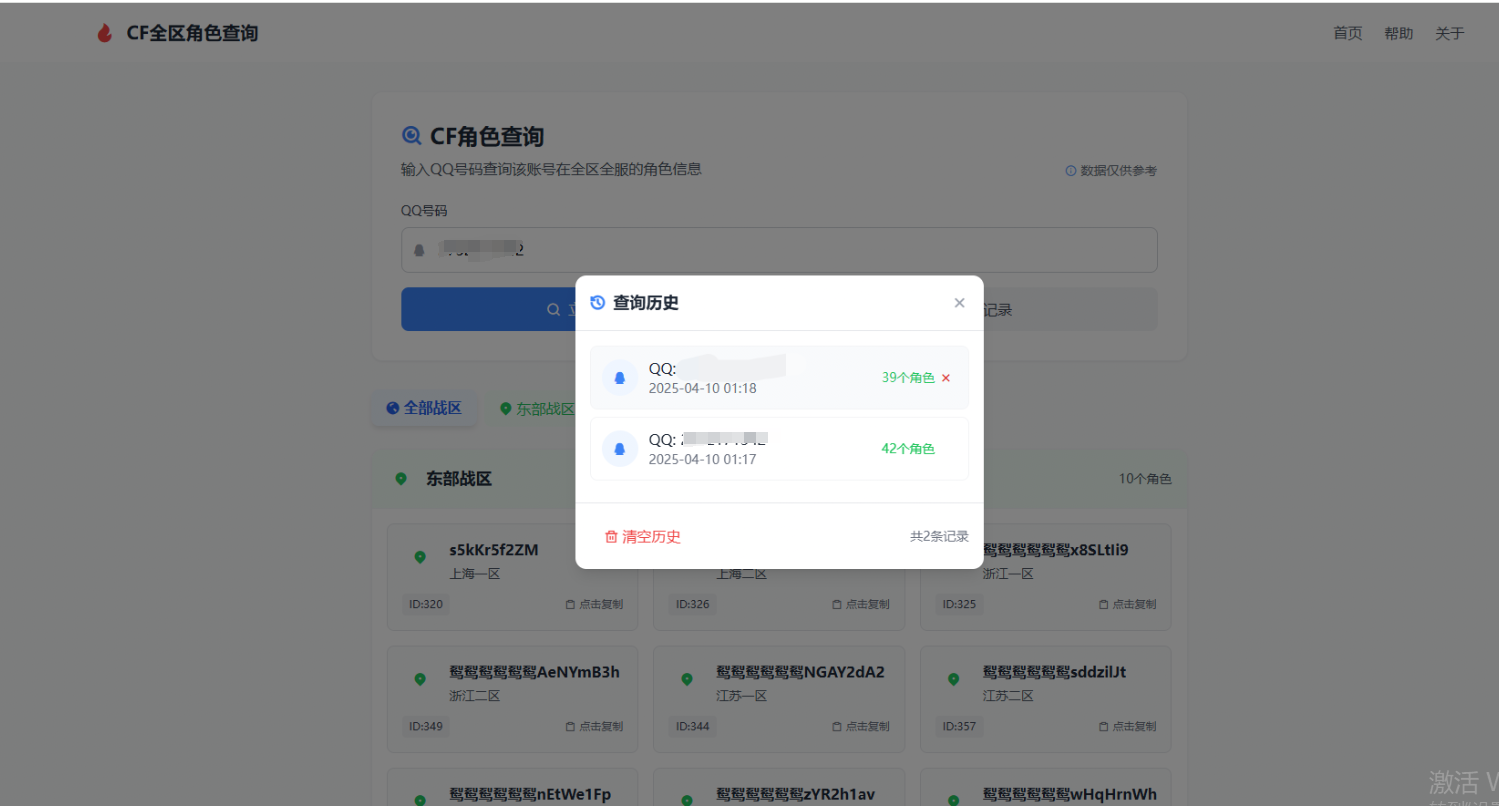Select the character name ending wHqHrnWh
The image size is (1499, 806).
[x=1069, y=795]
